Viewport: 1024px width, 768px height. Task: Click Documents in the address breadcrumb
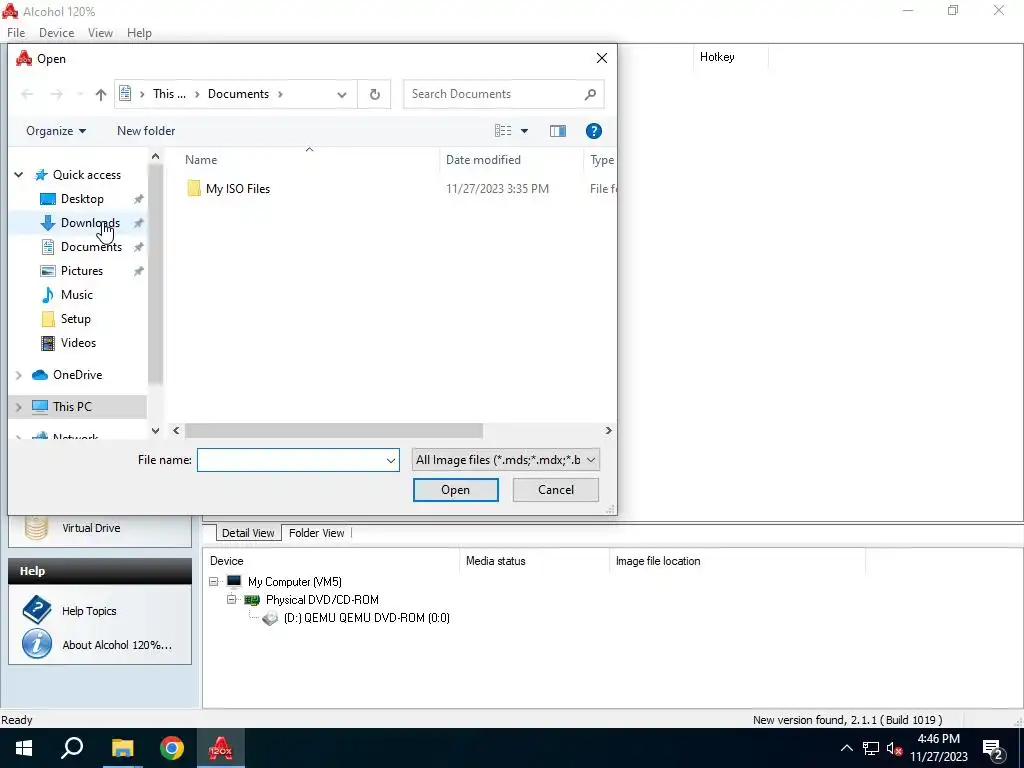238,94
